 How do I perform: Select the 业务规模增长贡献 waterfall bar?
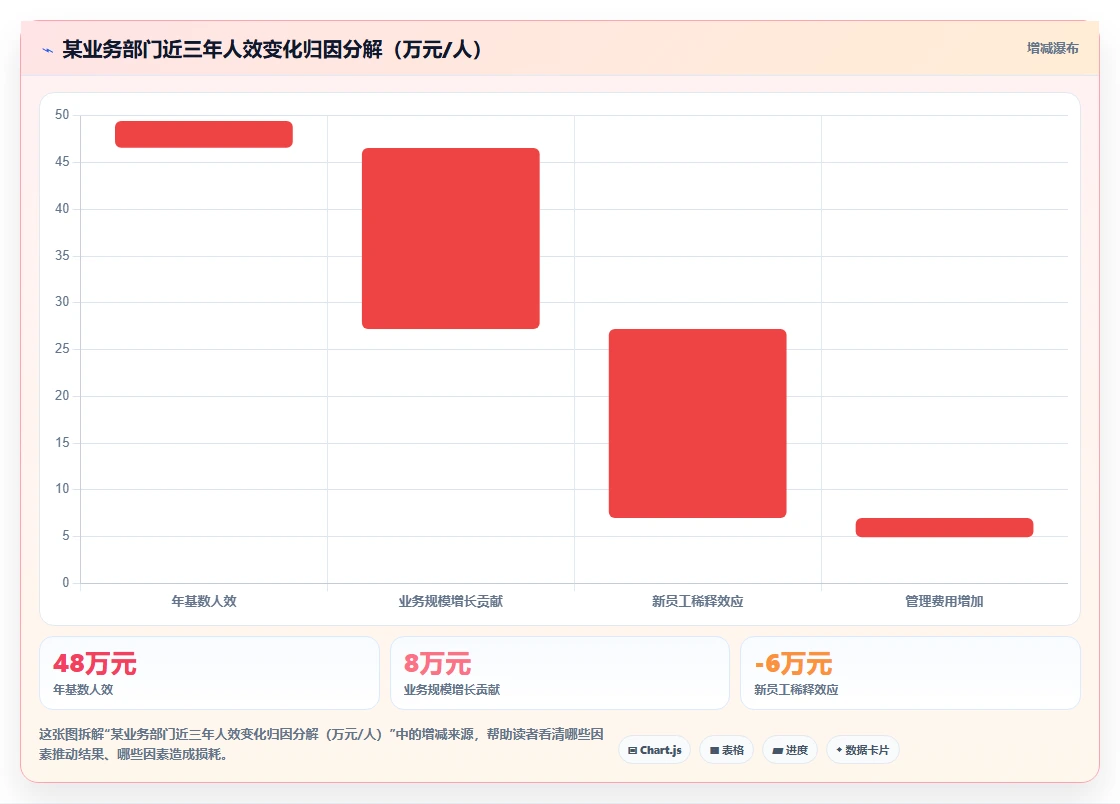(x=451, y=238)
